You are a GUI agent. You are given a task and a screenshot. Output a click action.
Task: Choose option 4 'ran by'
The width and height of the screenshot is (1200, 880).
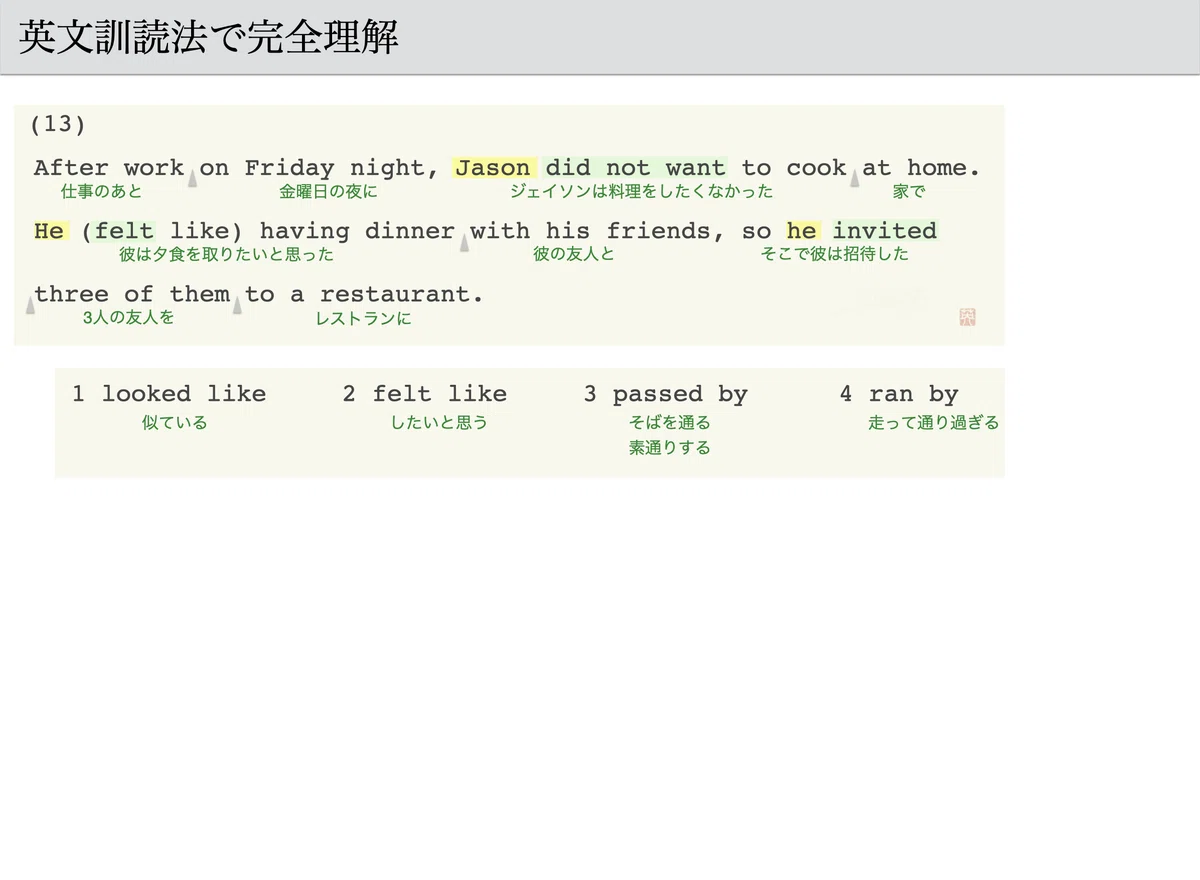899,395
